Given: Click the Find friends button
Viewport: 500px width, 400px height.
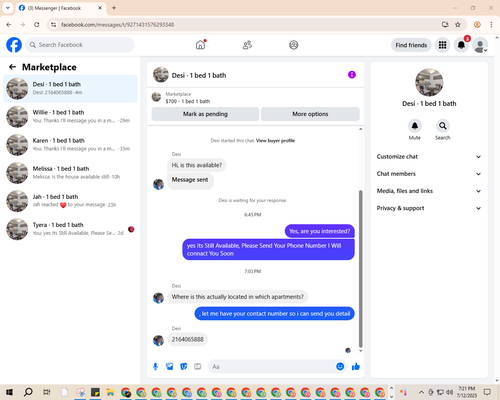Looking at the screenshot, I should pos(411,45).
